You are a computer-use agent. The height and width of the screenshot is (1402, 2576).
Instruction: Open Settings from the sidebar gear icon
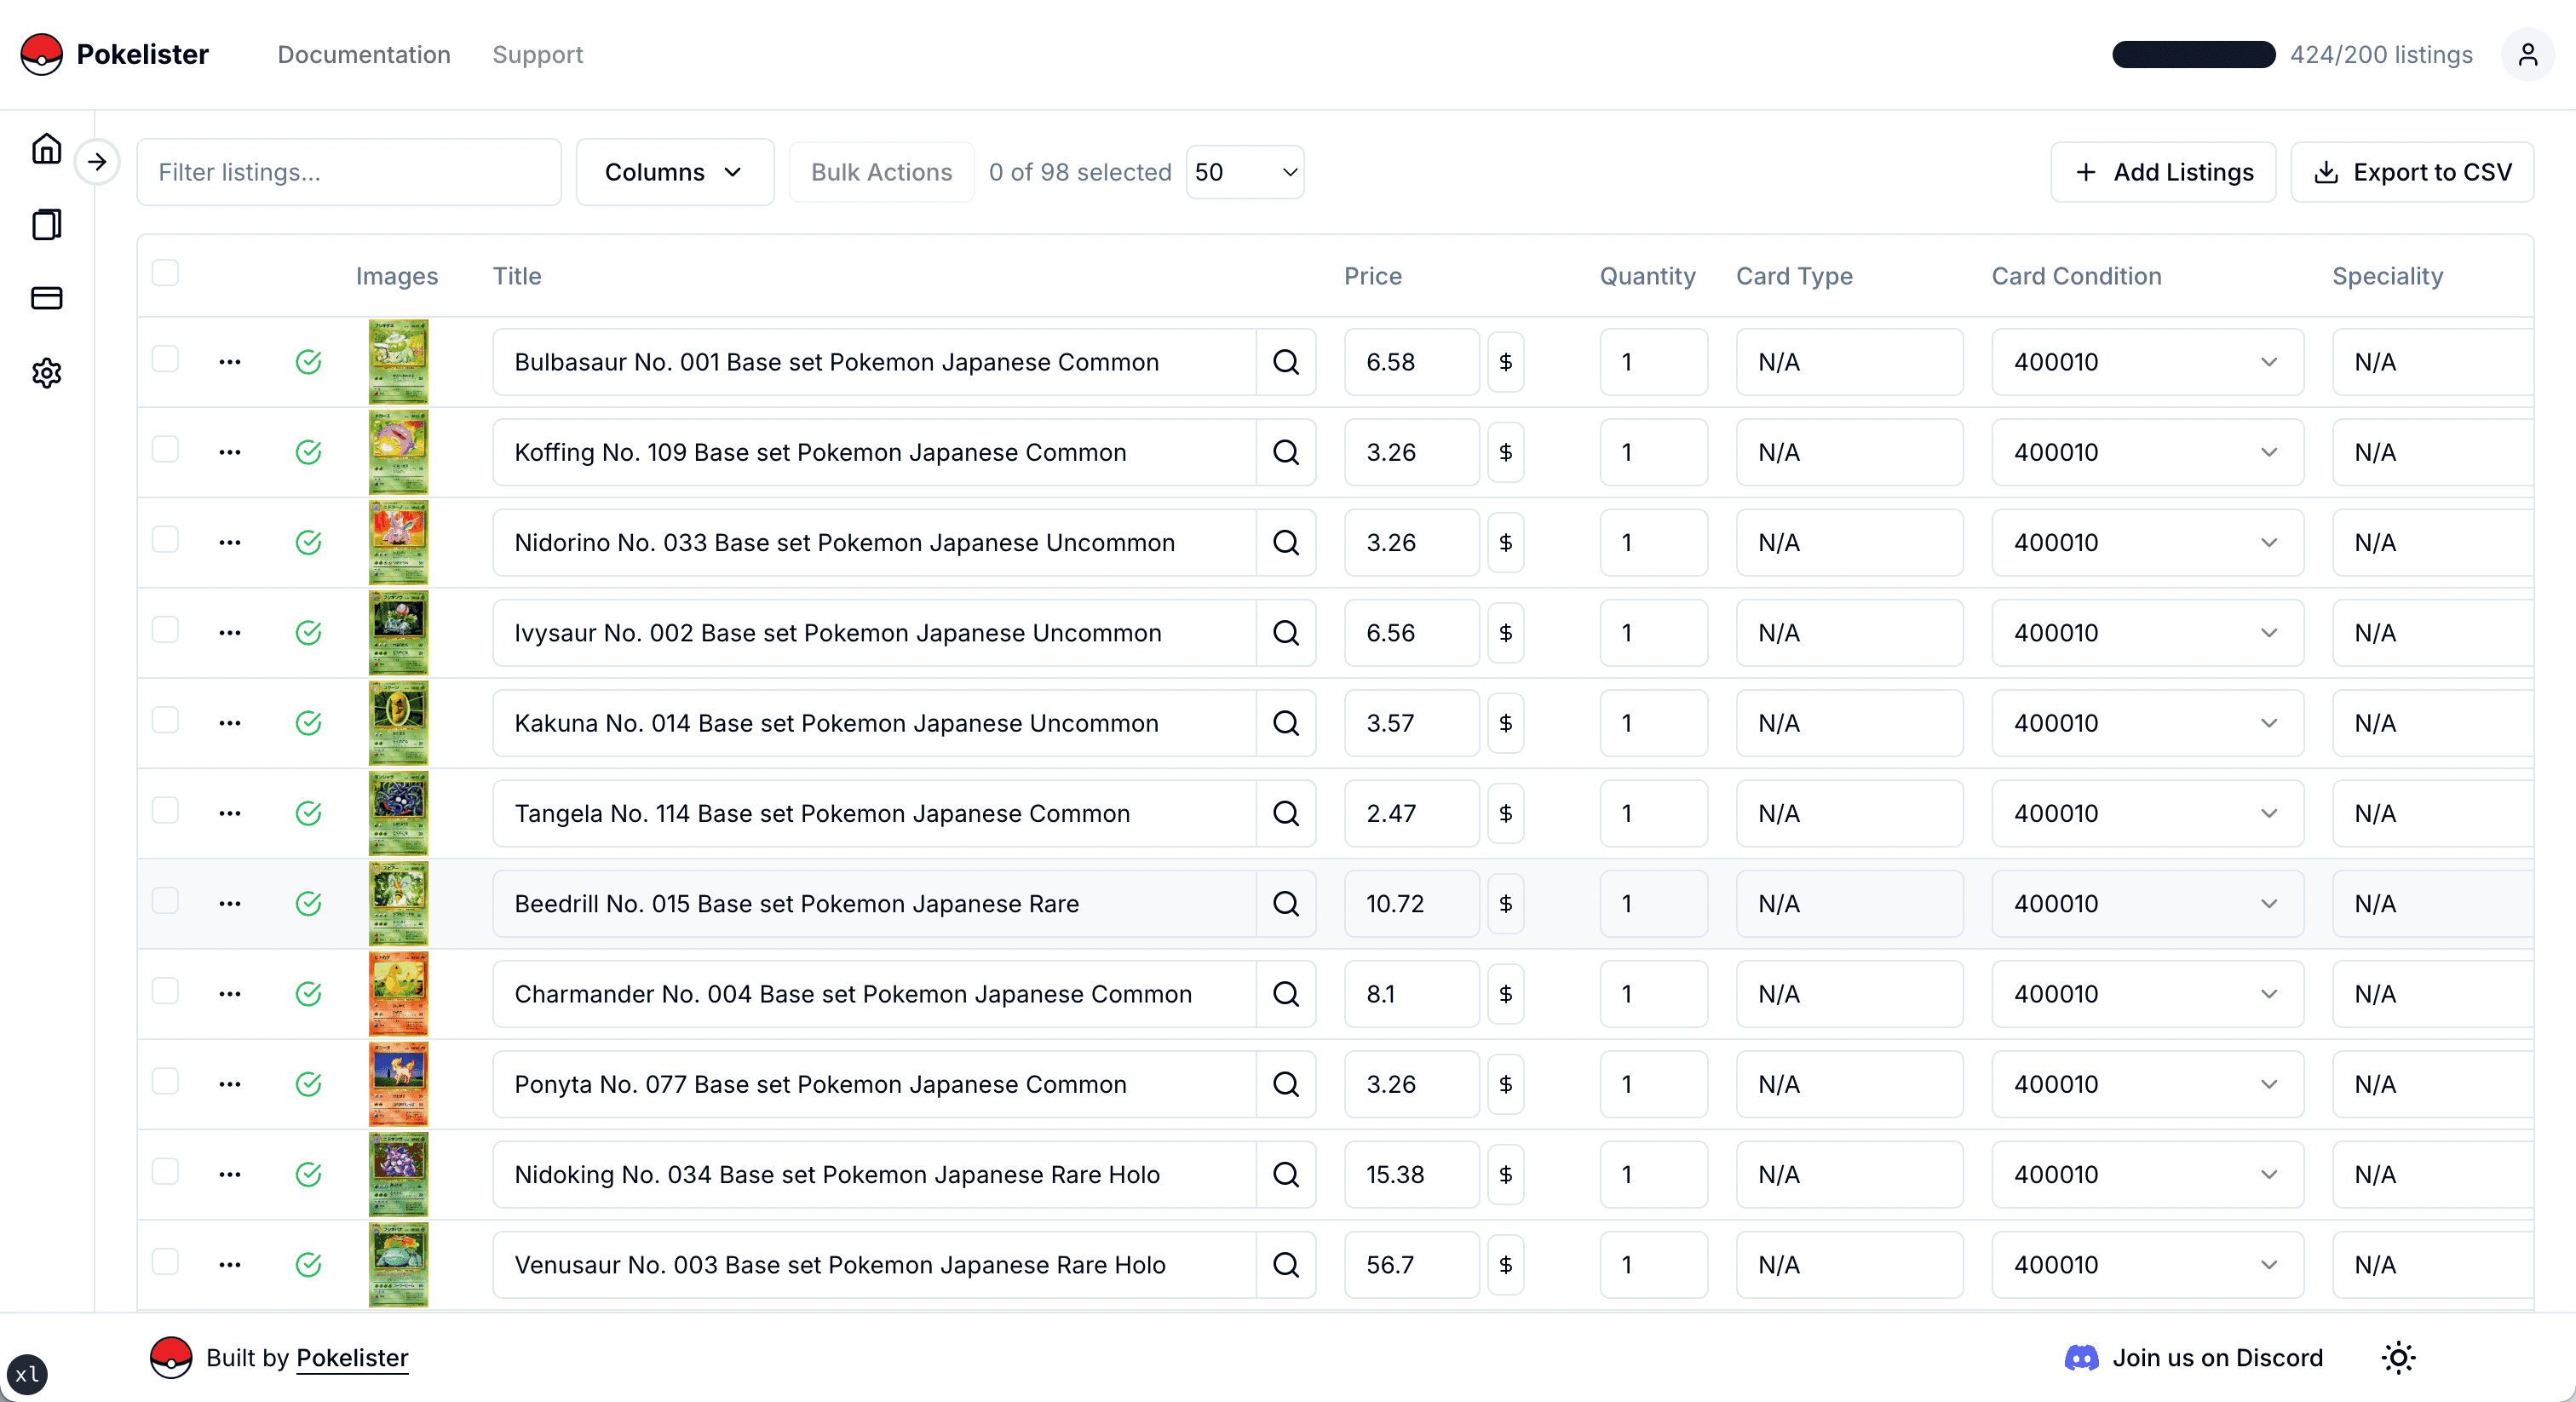coord(46,372)
